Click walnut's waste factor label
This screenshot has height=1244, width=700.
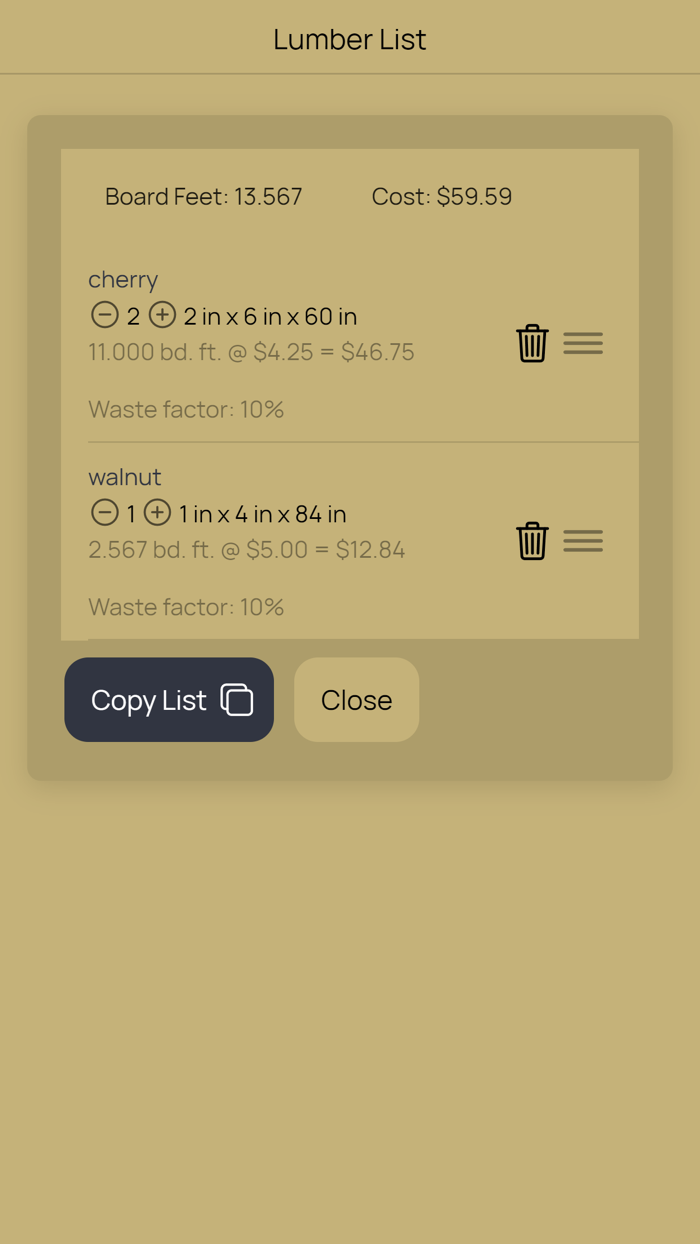click(x=185, y=607)
